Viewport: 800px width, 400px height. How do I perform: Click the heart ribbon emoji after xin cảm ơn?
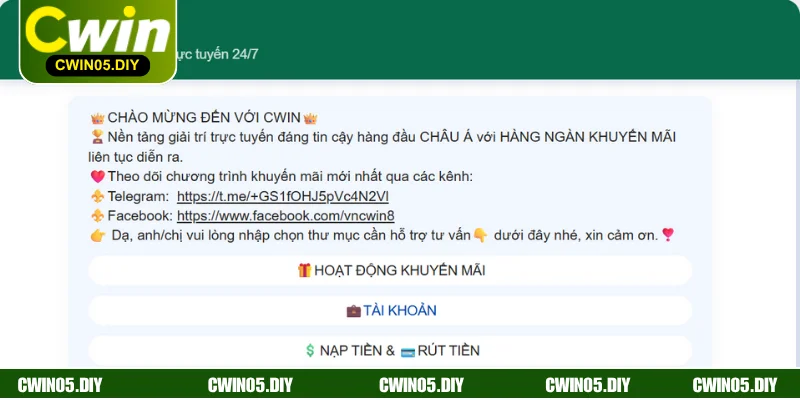coord(668,235)
